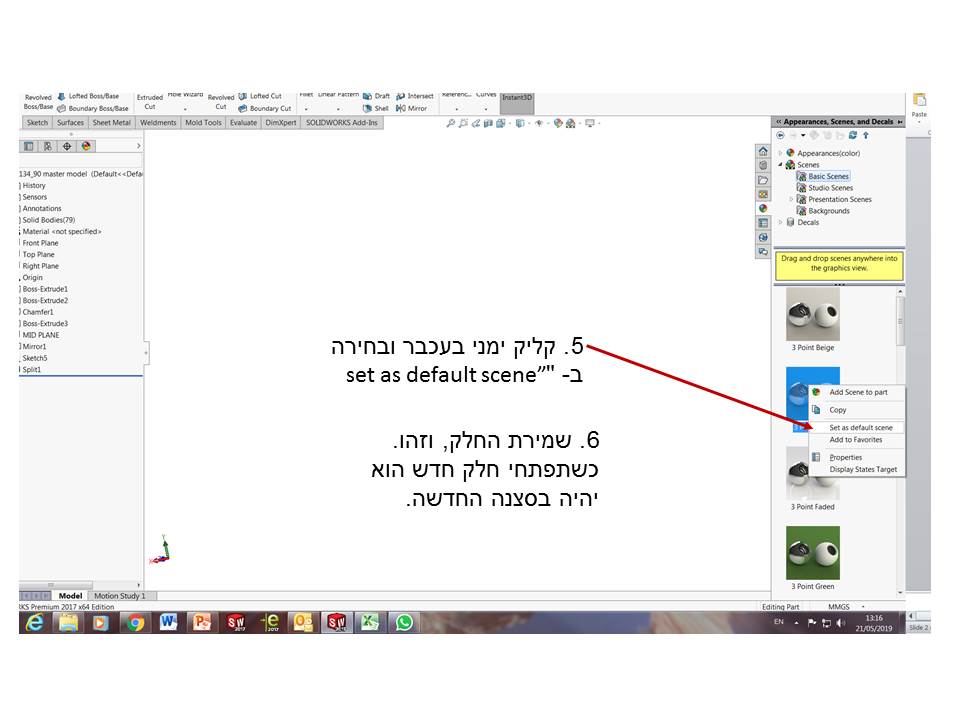Viewport: 960px width, 720px height.
Task: Collapse the Scenes tree node
Action: coord(780,165)
